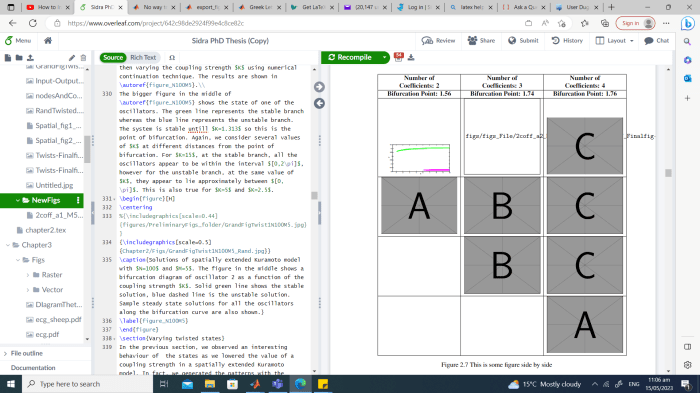700x393 pixels.
Task: Click the browser address bar URL
Action: [156, 23]
